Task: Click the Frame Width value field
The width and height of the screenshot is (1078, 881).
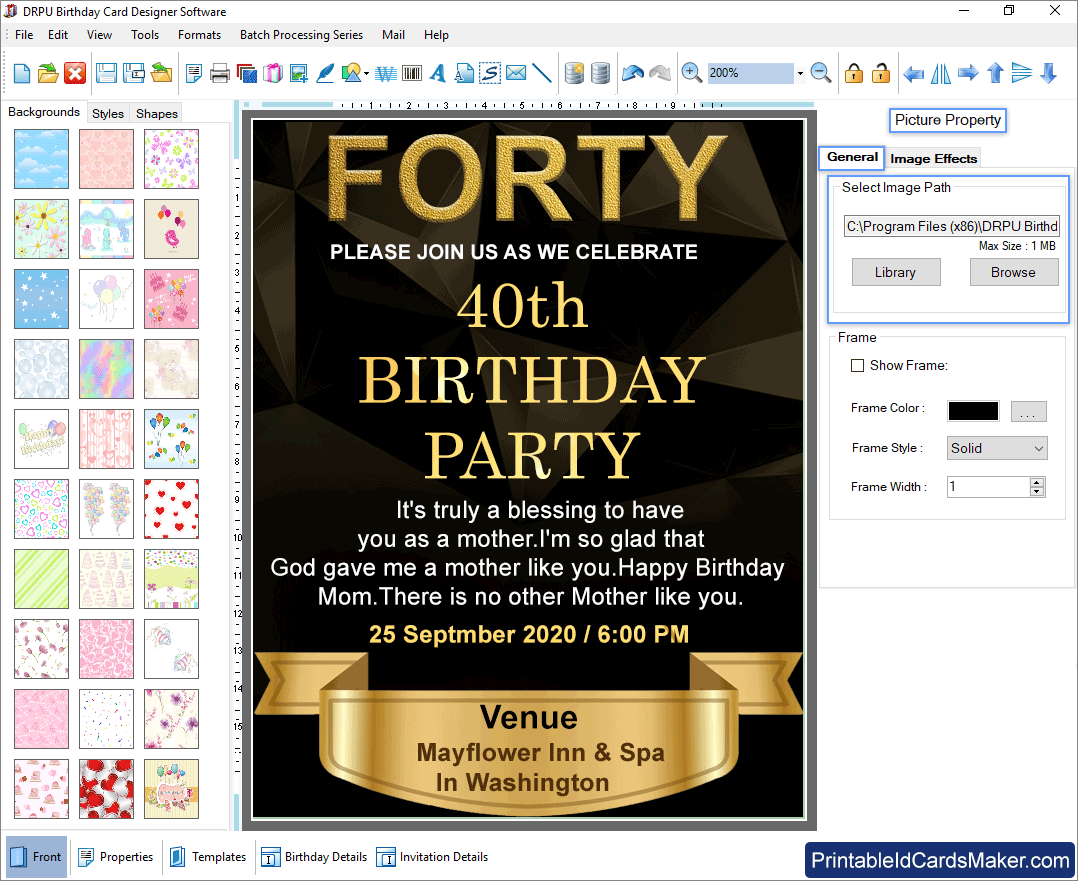Action: pos(988,487)
